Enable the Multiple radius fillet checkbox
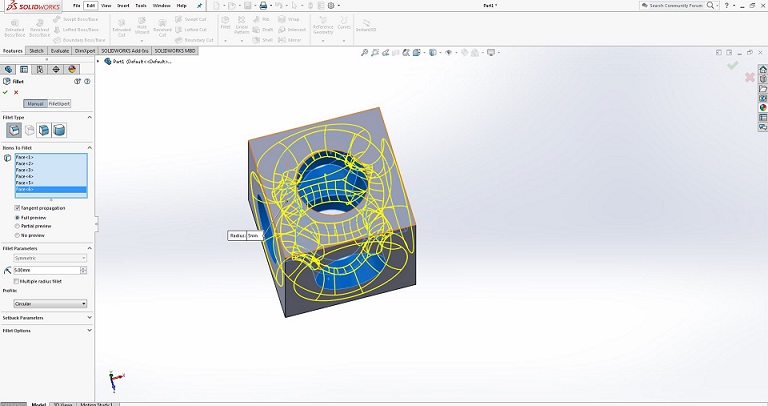Image resolution: width=768 pixels, height=406 pixels. click(x=16, y=282)
